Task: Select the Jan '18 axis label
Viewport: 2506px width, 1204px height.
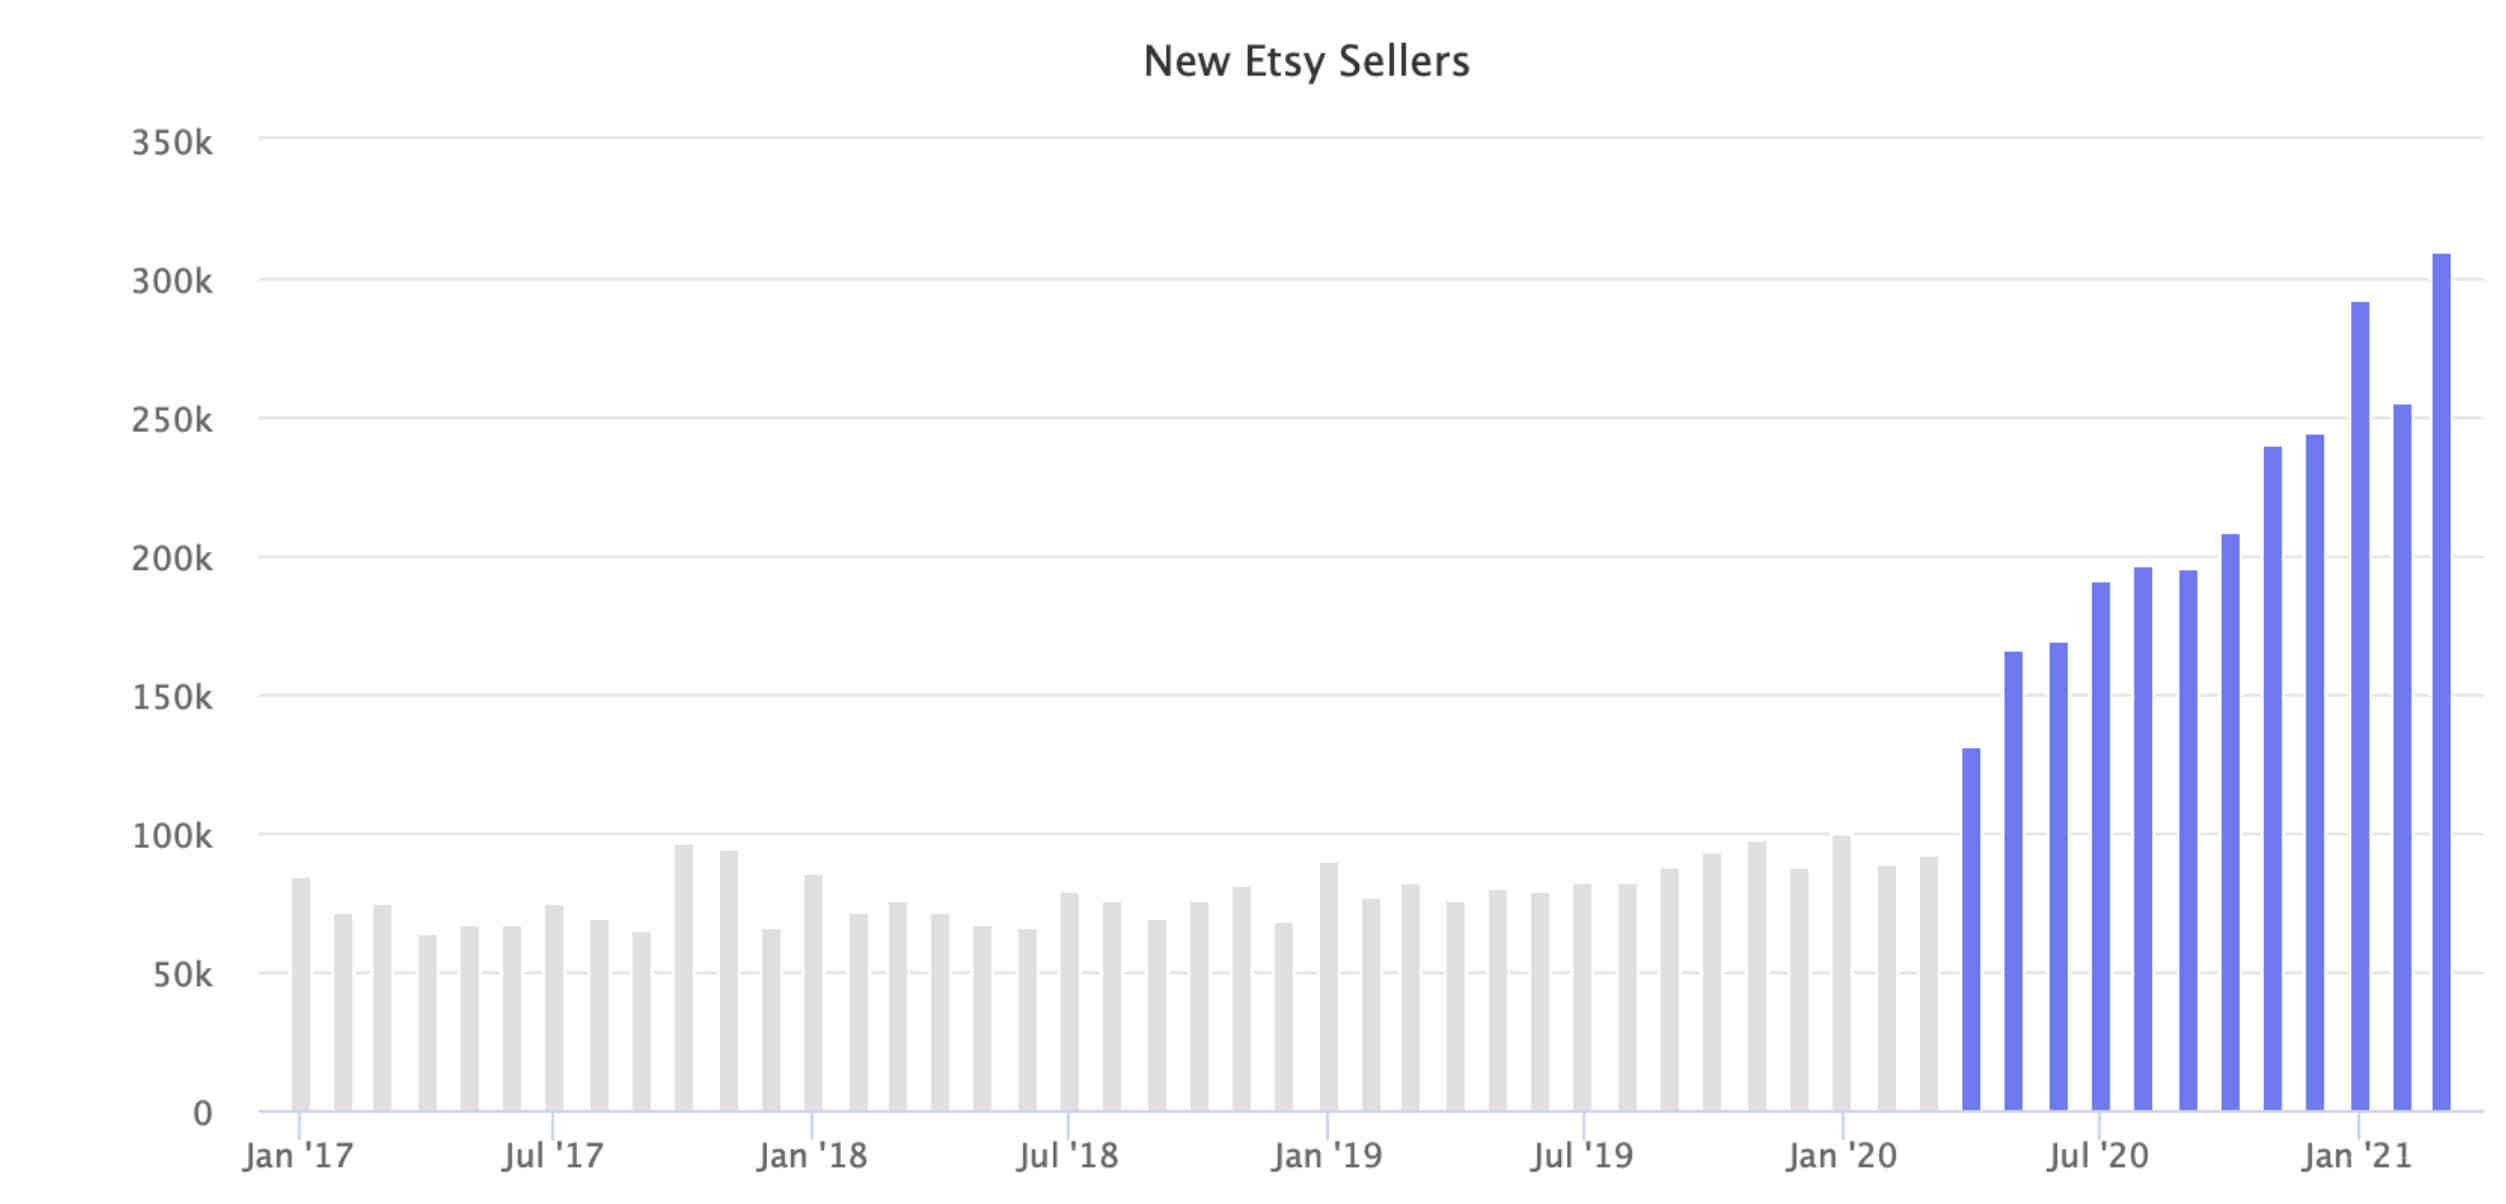Action: pos(812,1156)
